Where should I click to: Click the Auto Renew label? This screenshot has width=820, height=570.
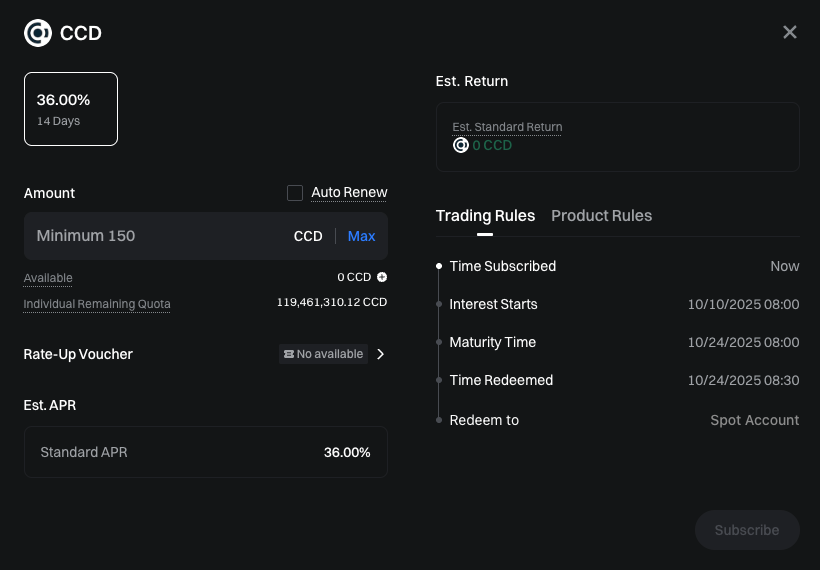pos(349,193)
